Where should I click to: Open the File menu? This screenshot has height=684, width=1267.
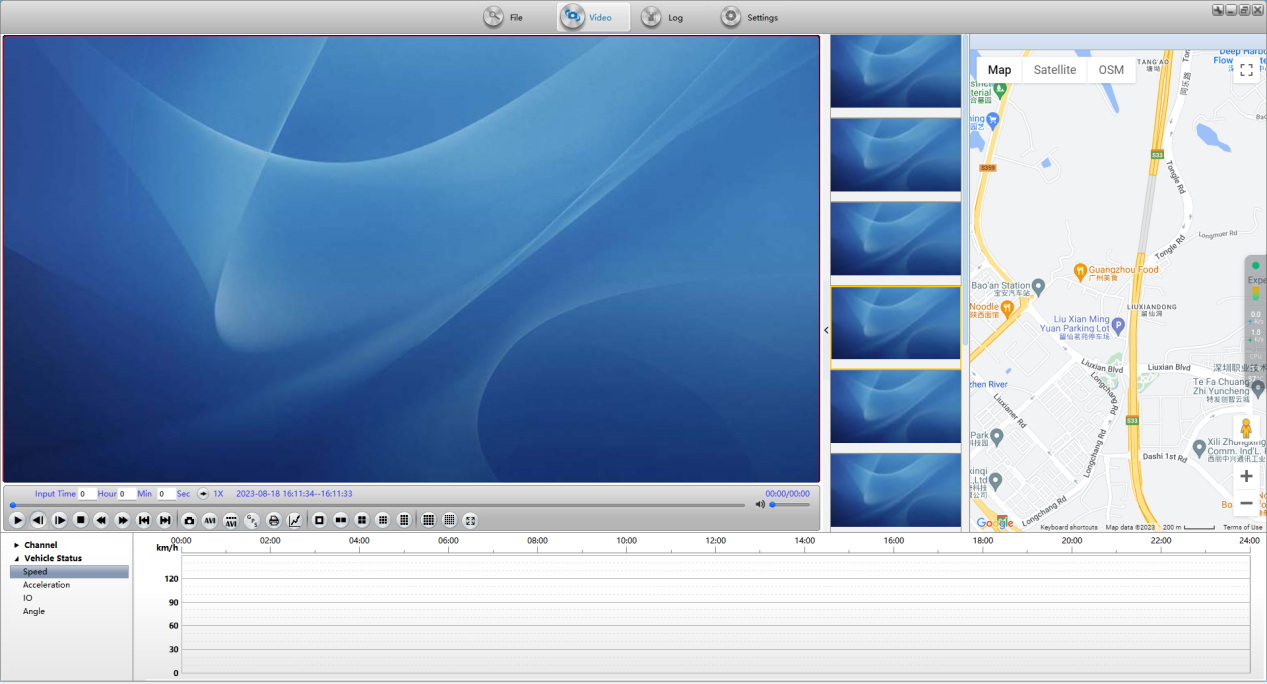click(x=503, y=17)
